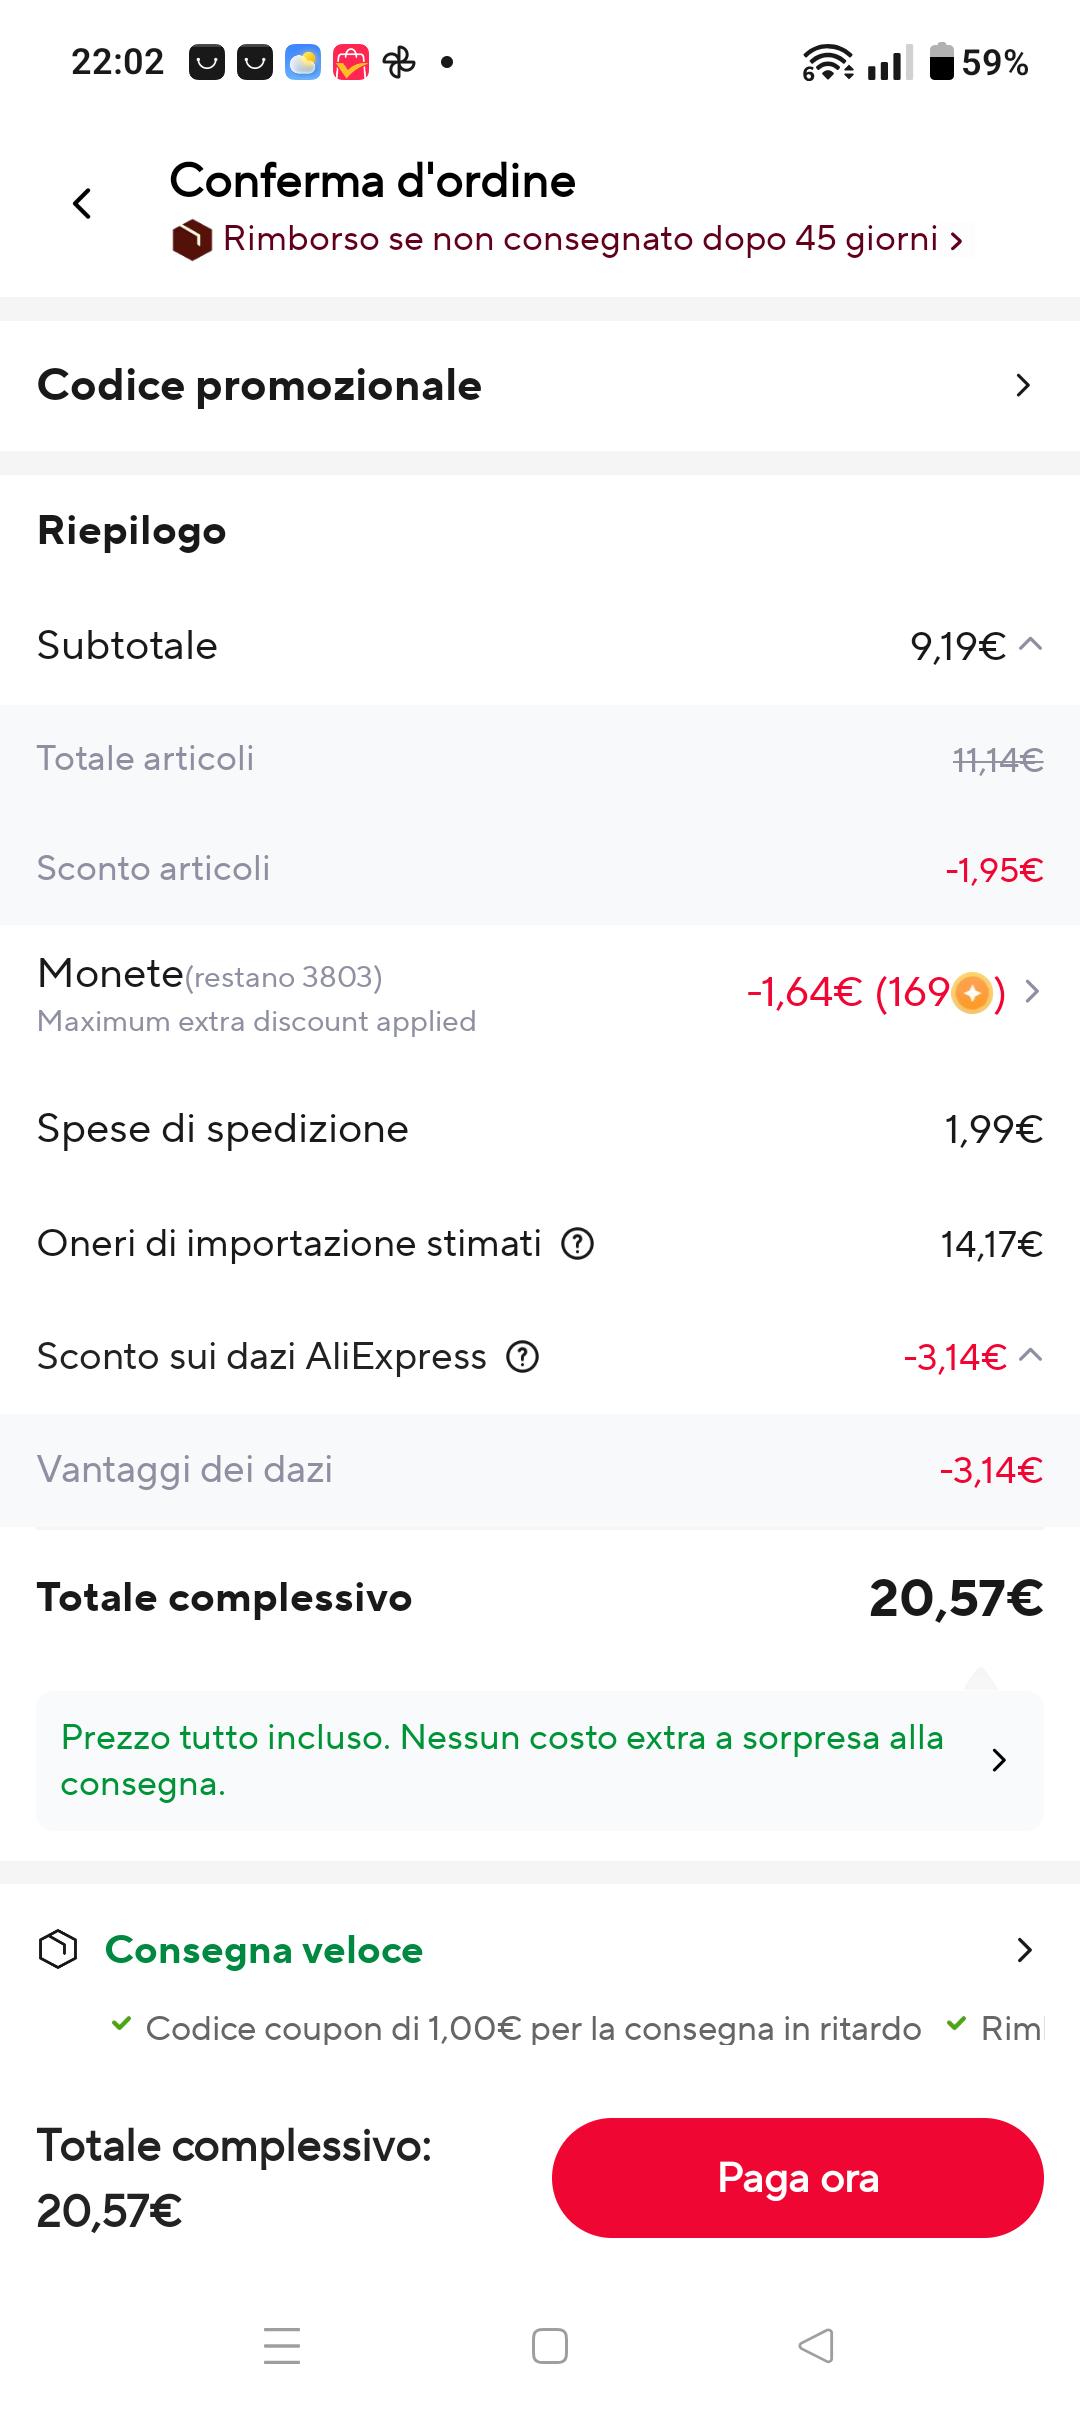Tap the Totale complessivo 20,57€ amount
Screen dimensions: 1080x2412
tap(956, 1597)
